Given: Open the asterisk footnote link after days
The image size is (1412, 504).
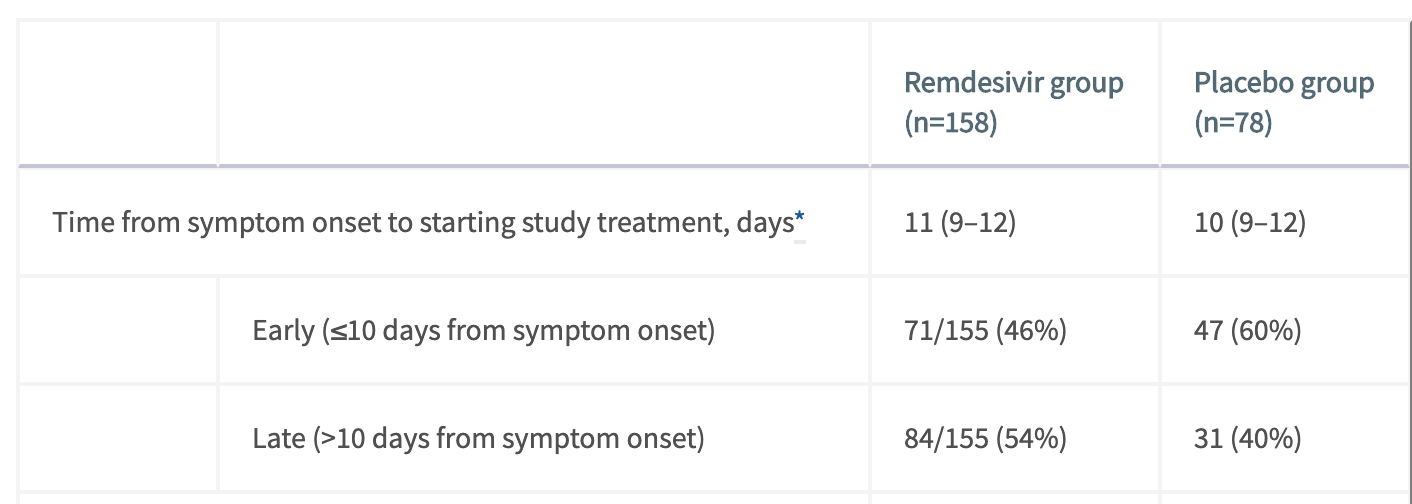Looking at the screenshot, I should (799, 222).
